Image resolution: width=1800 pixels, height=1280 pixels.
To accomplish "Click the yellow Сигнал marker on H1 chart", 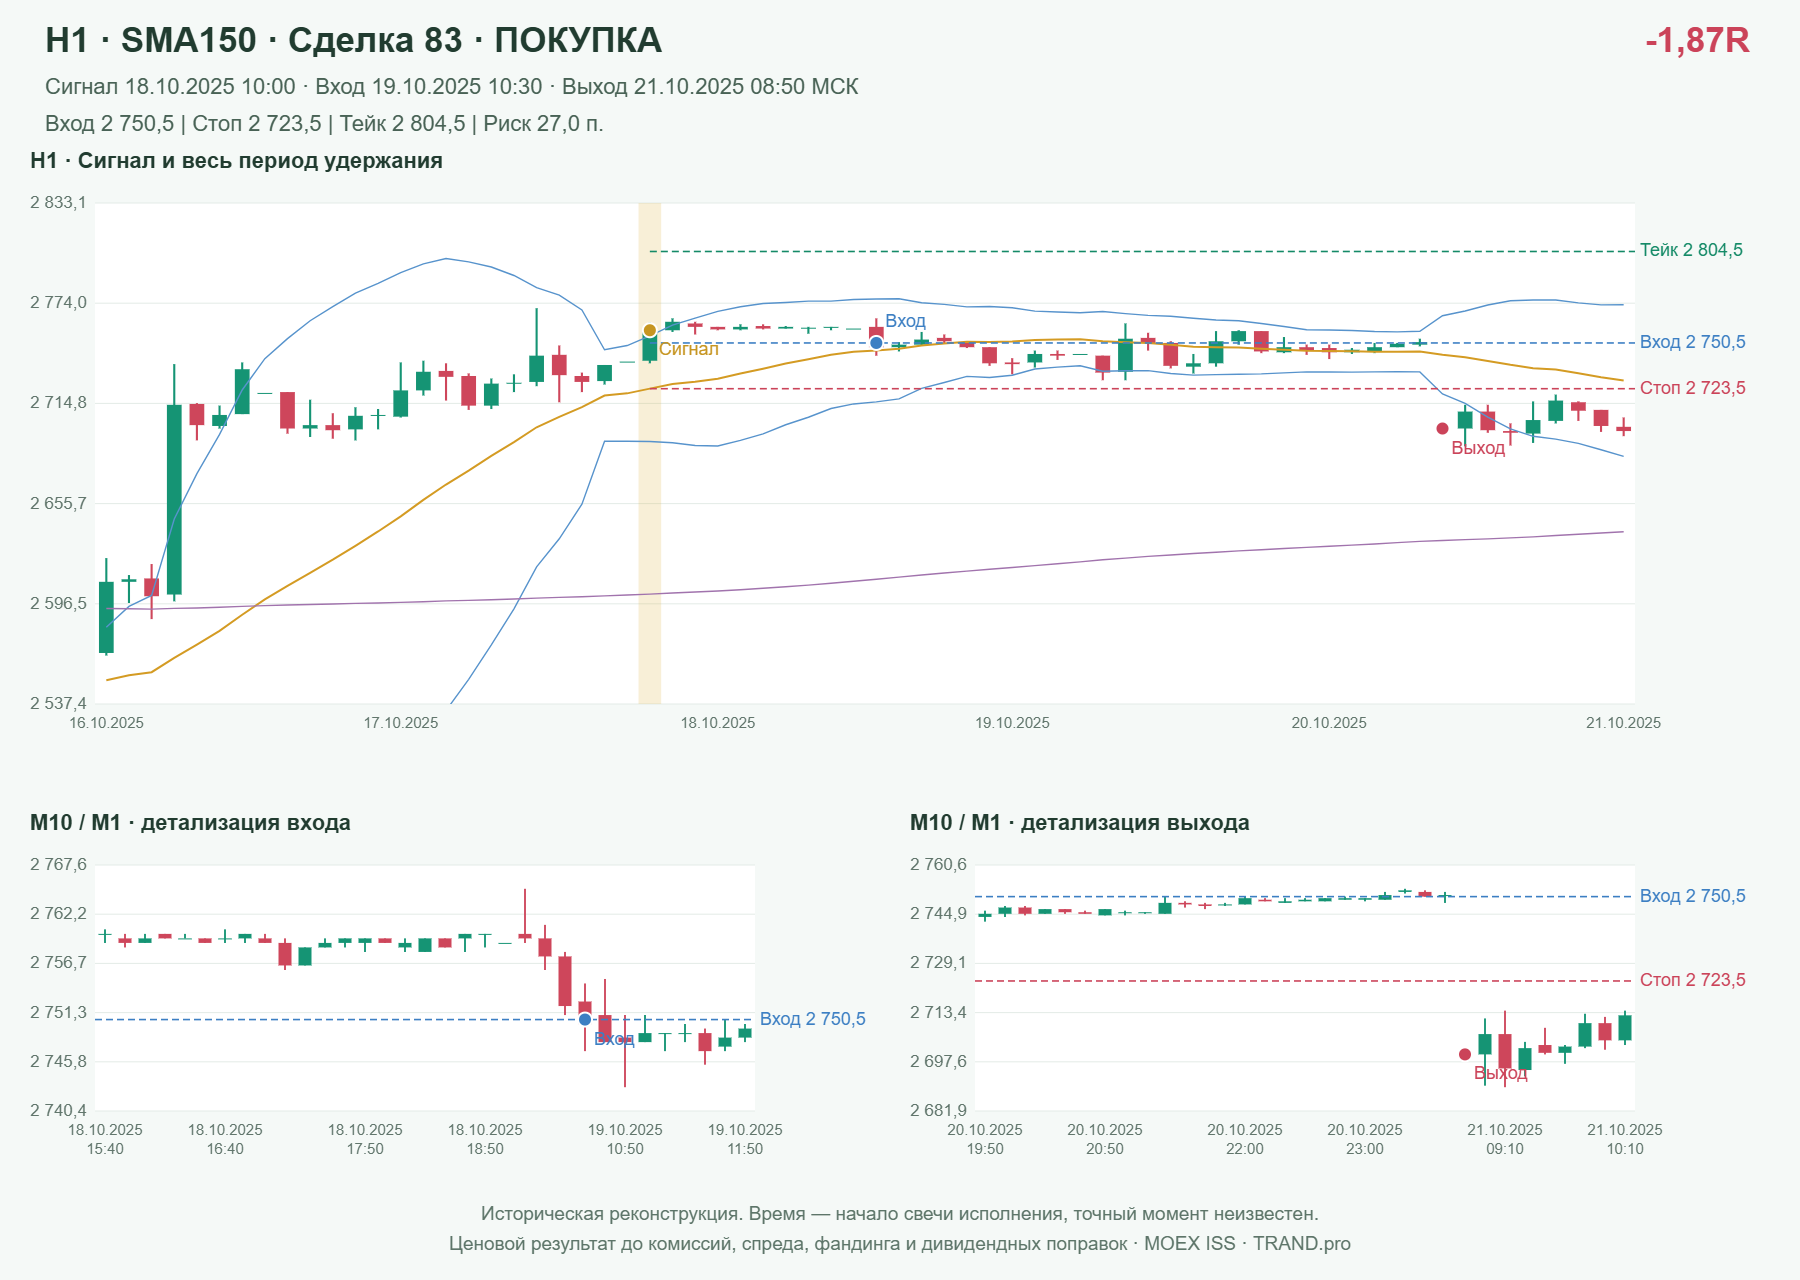I will (649, 330).
